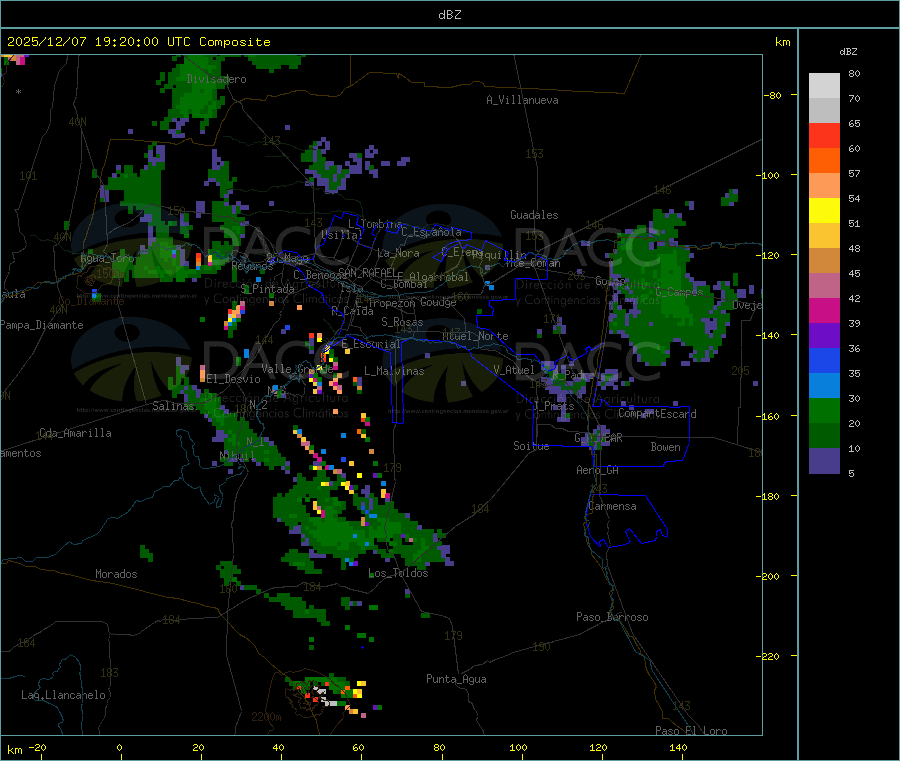Click the Cda_Amarilla label
The height and width of the screenshot is (761, 900).
75,433
